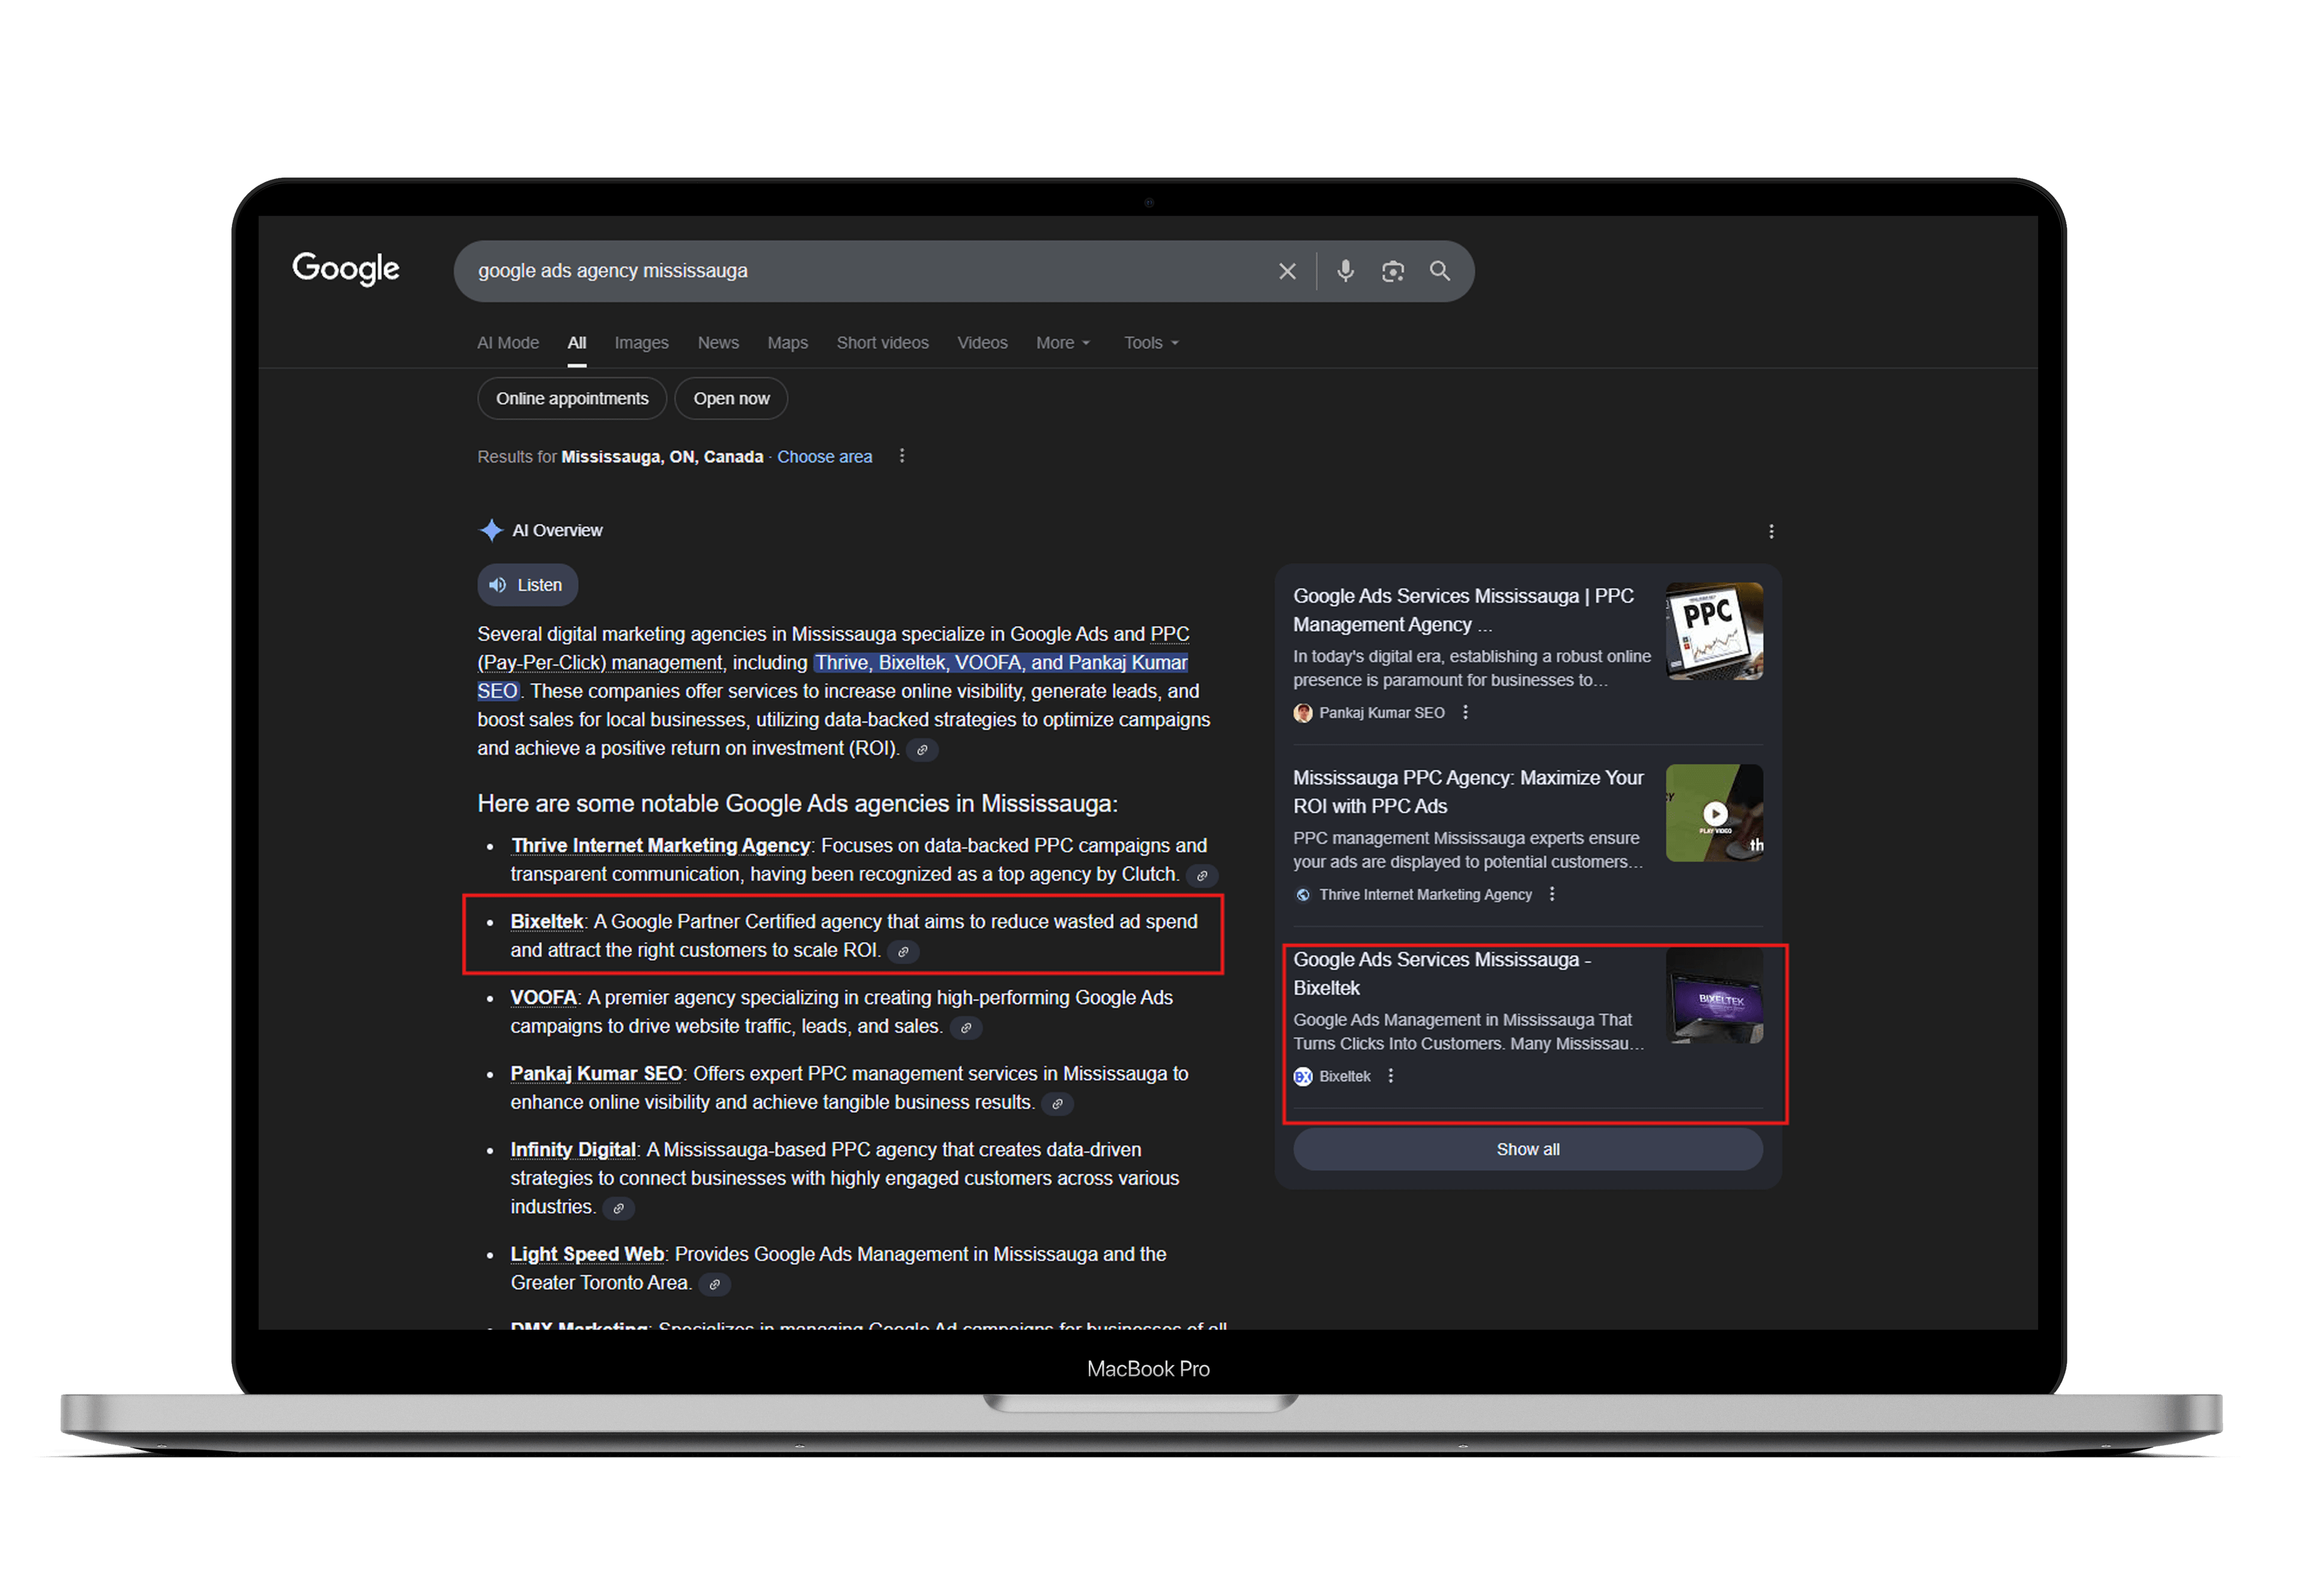Image resolution: width=2306 pixels, height=1596 pixels.
Task: Expand the More search categories dropdown
Action: click(x=1062, y=342)
